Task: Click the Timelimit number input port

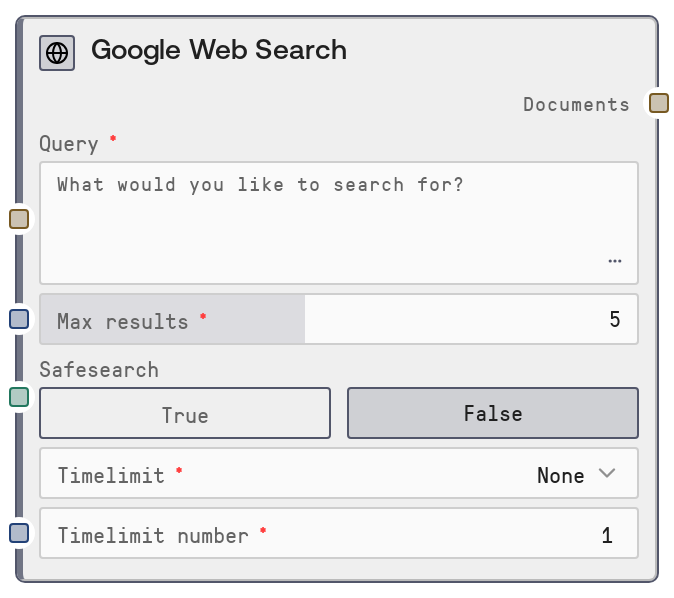Action: (x=19, y=533)
